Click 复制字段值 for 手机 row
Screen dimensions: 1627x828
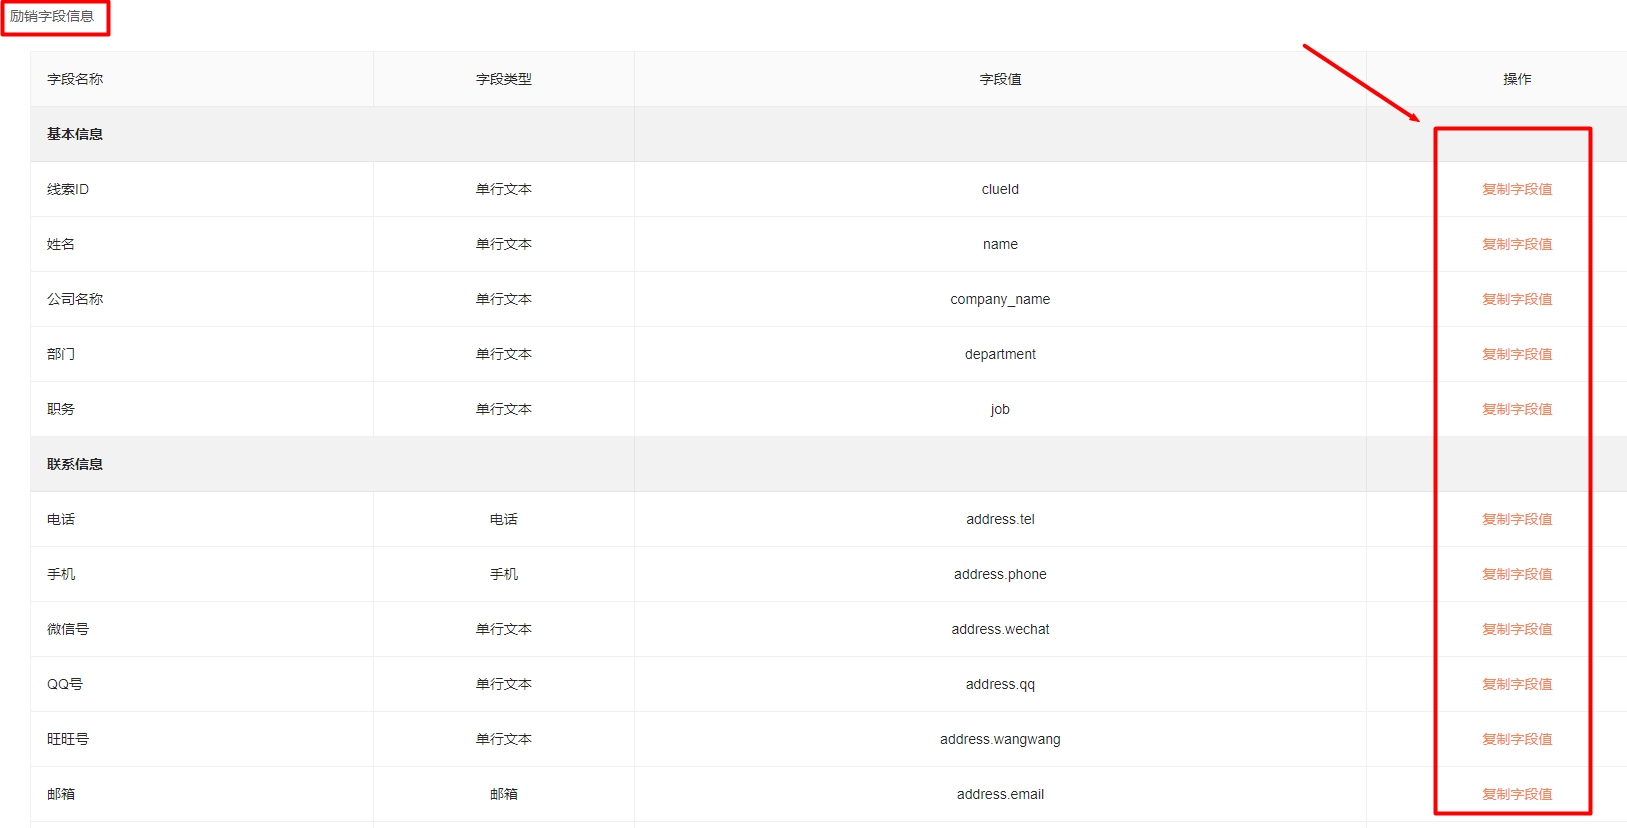[x=1516, y=574]
